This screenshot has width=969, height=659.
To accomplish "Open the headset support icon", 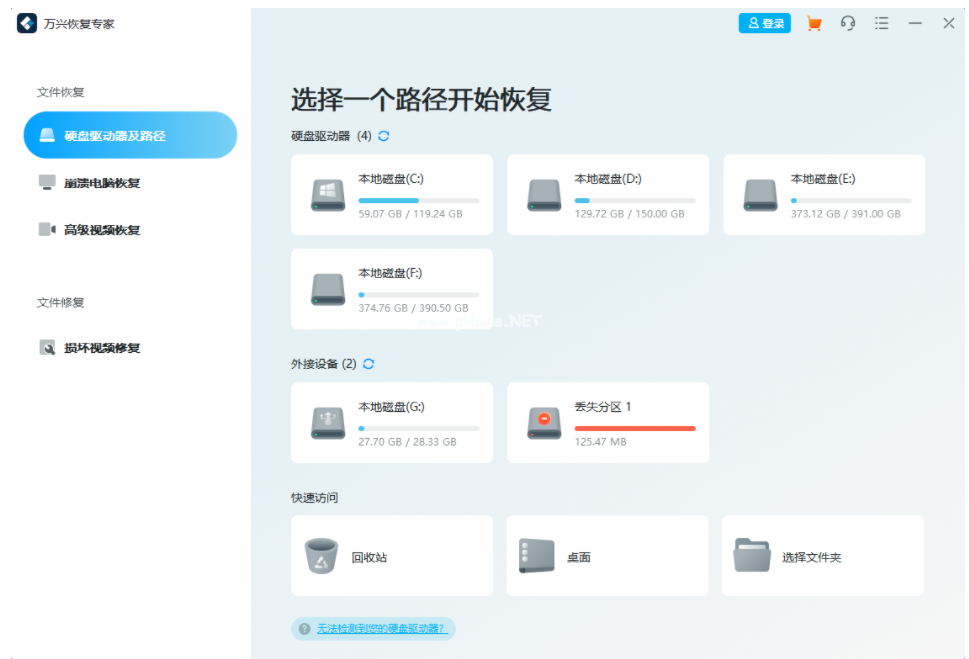I will pos(847,23).
